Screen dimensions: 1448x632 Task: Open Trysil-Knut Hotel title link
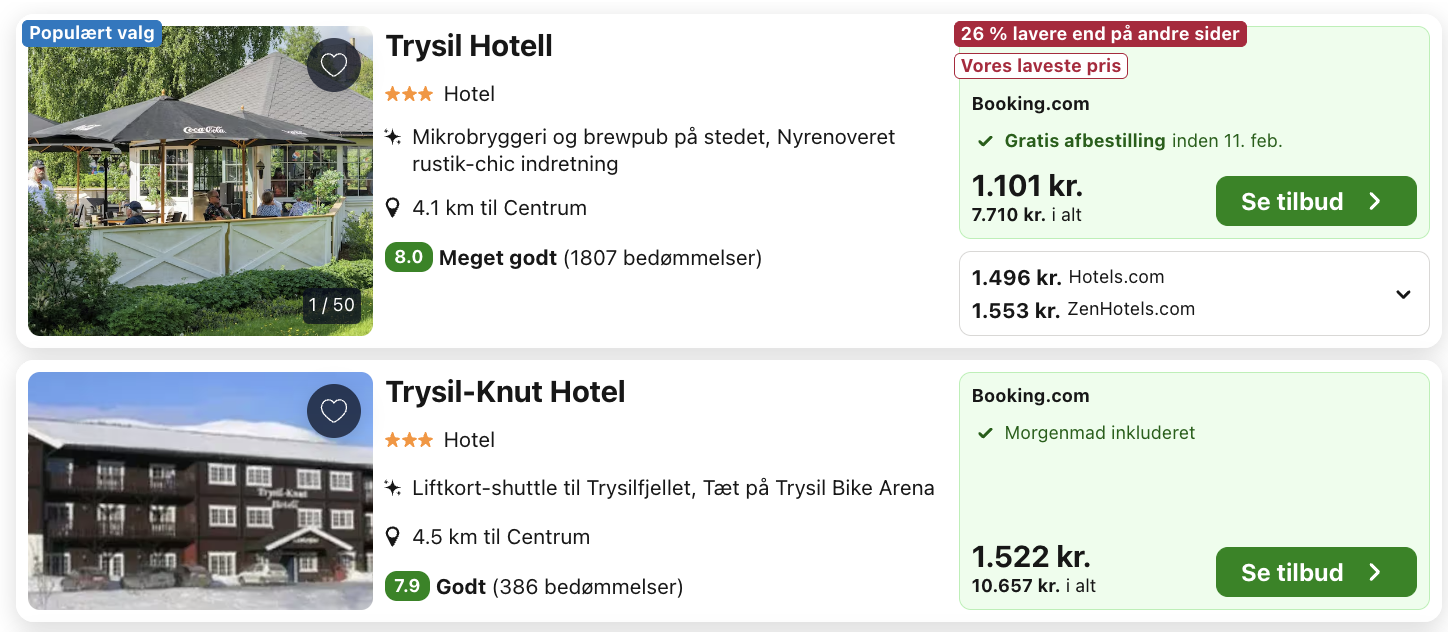pos(505,392)
